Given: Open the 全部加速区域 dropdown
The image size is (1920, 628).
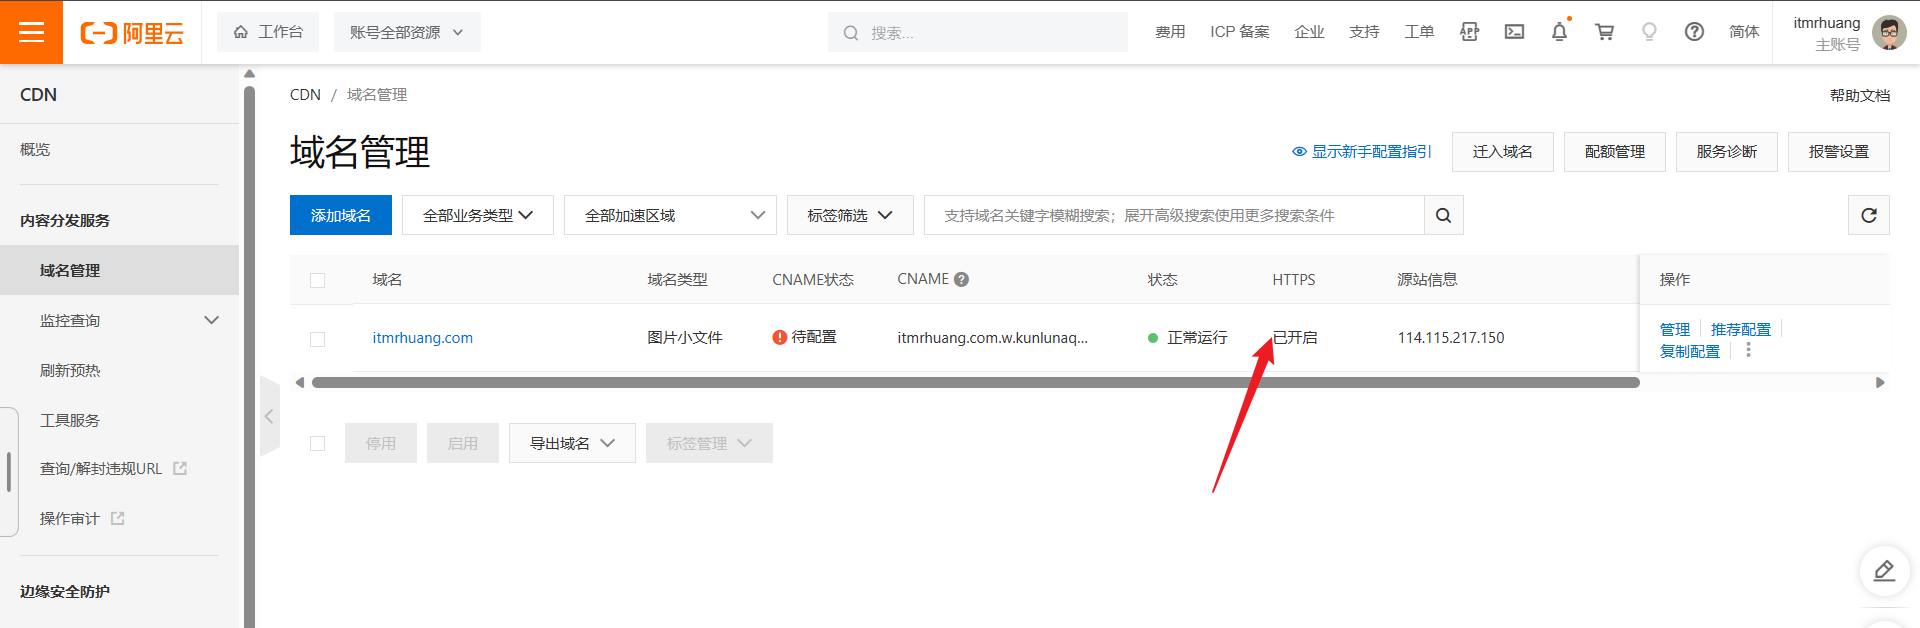Looking at the screenshot, I should [670, 215].
